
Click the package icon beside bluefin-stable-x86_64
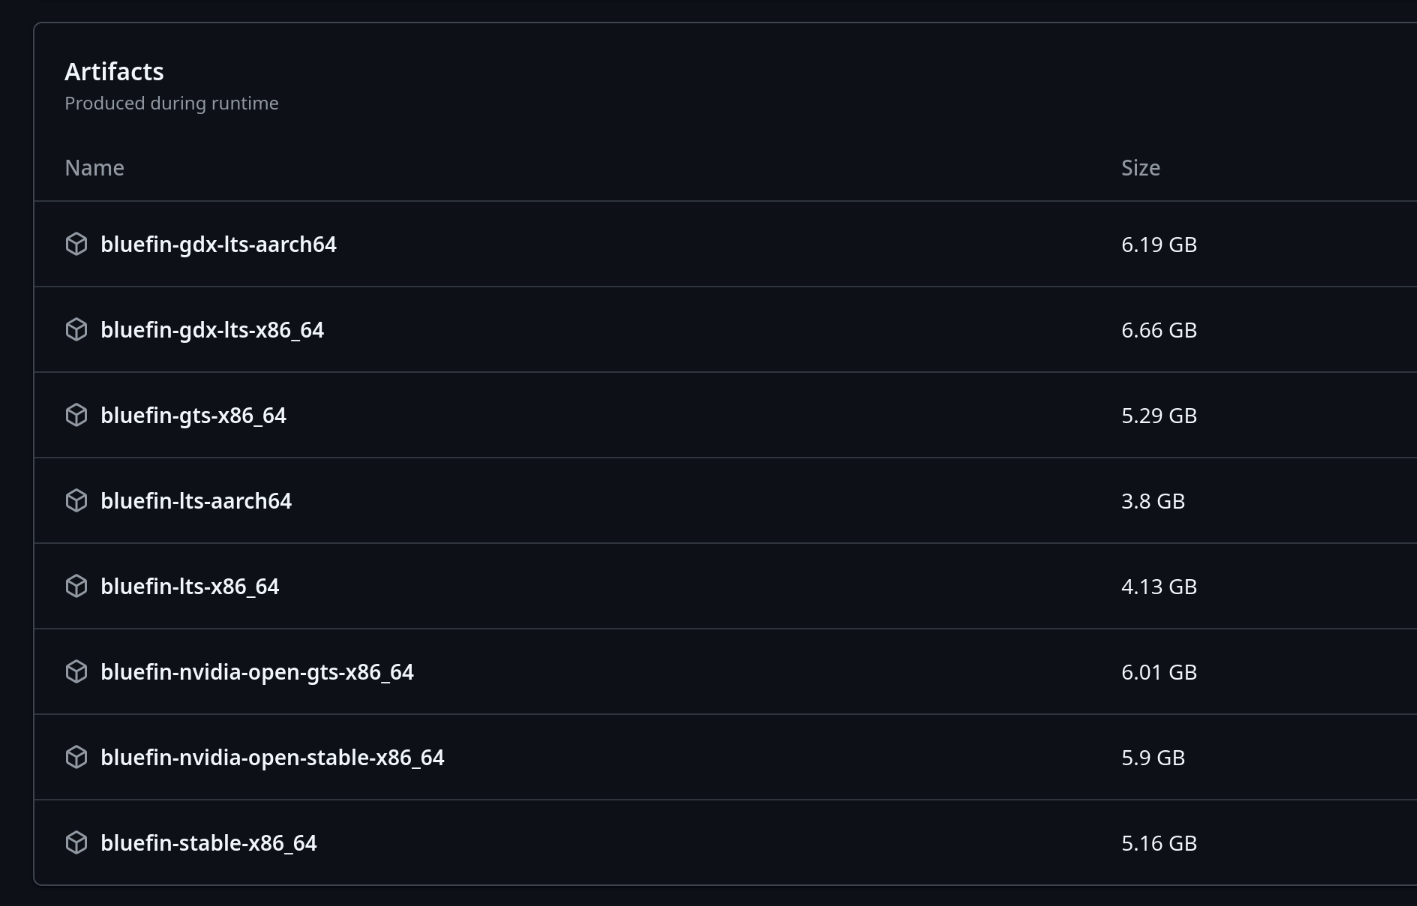click(76, 843)
